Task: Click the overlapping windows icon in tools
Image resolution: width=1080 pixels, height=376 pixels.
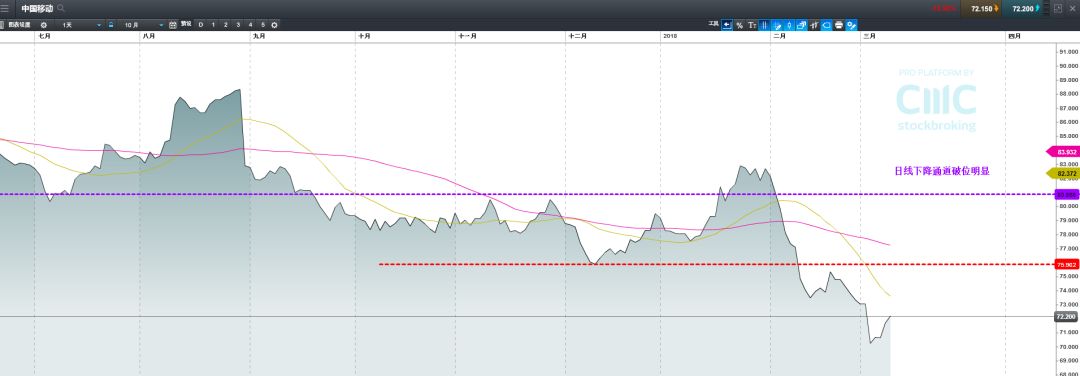Action: click(802, 25)
